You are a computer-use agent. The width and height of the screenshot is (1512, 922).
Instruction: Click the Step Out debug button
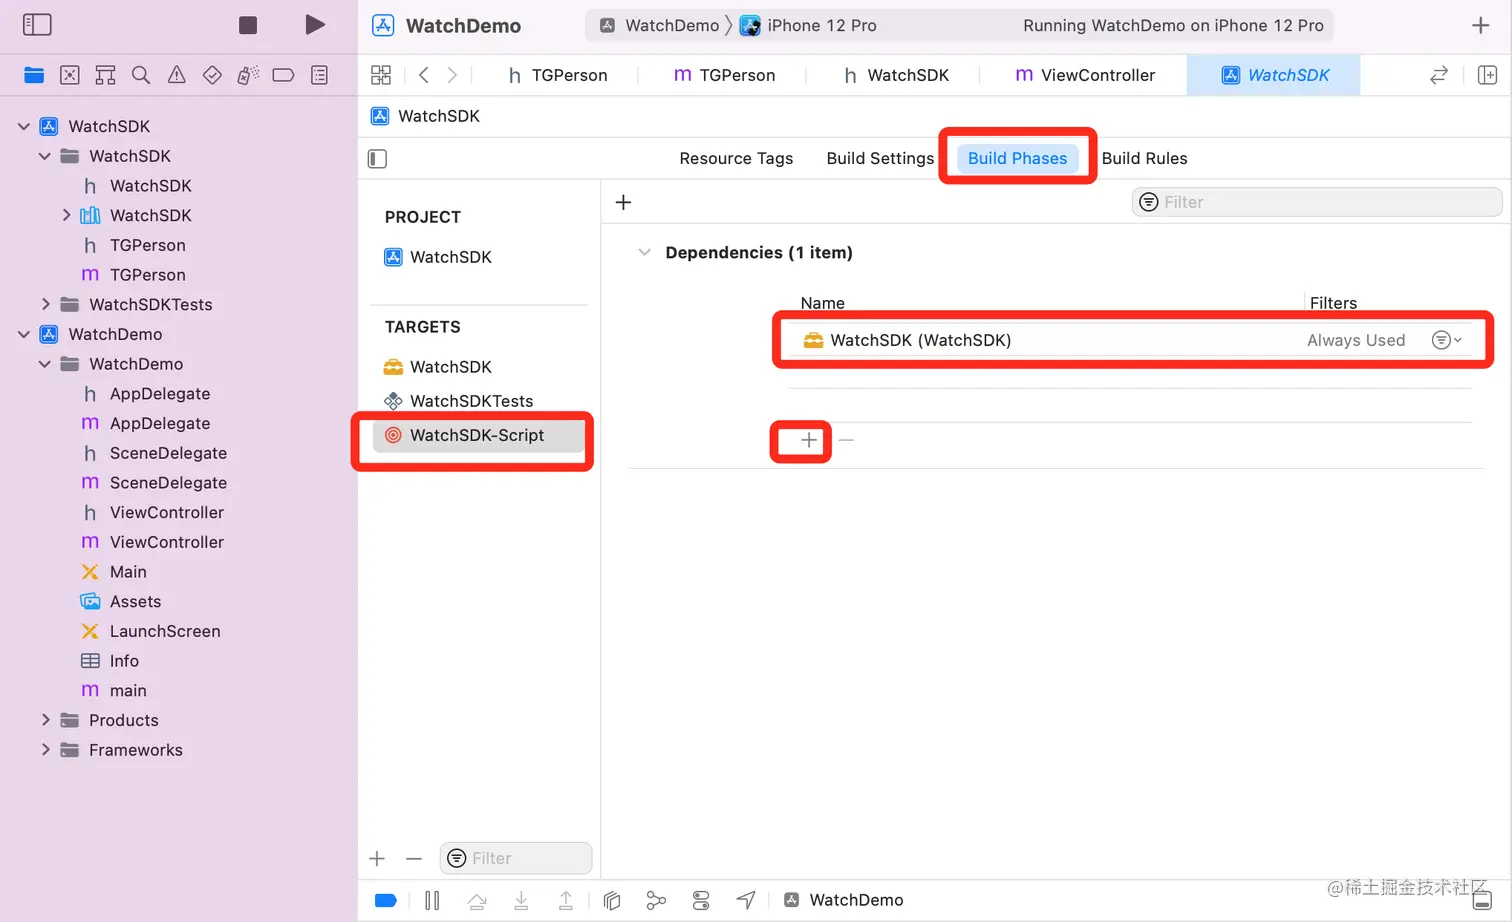(x=566, y=901)
